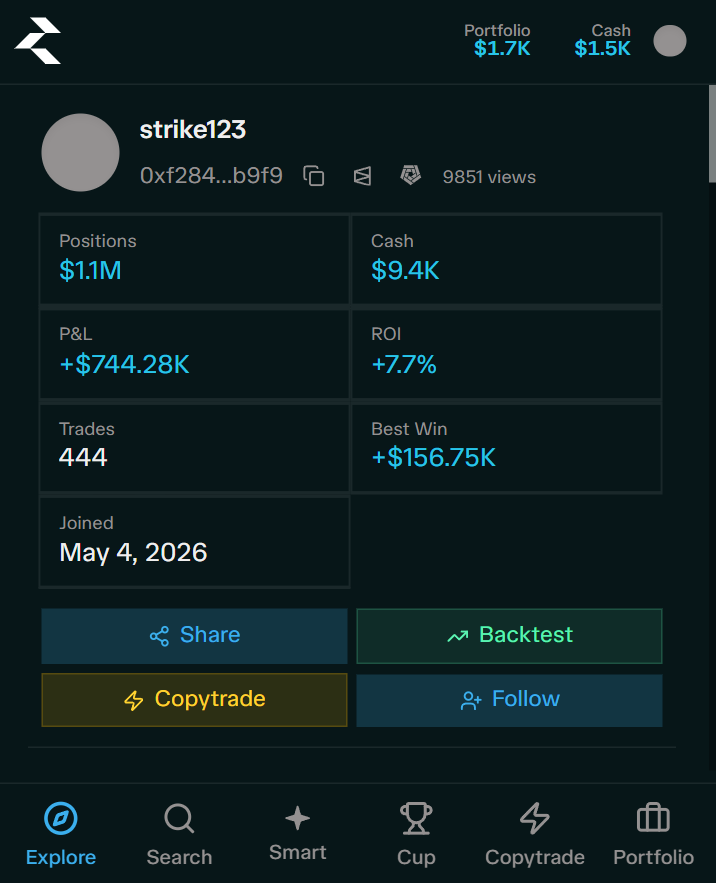Click the vertical scrollbar thumb
The image size is (716, 883).
712,133
